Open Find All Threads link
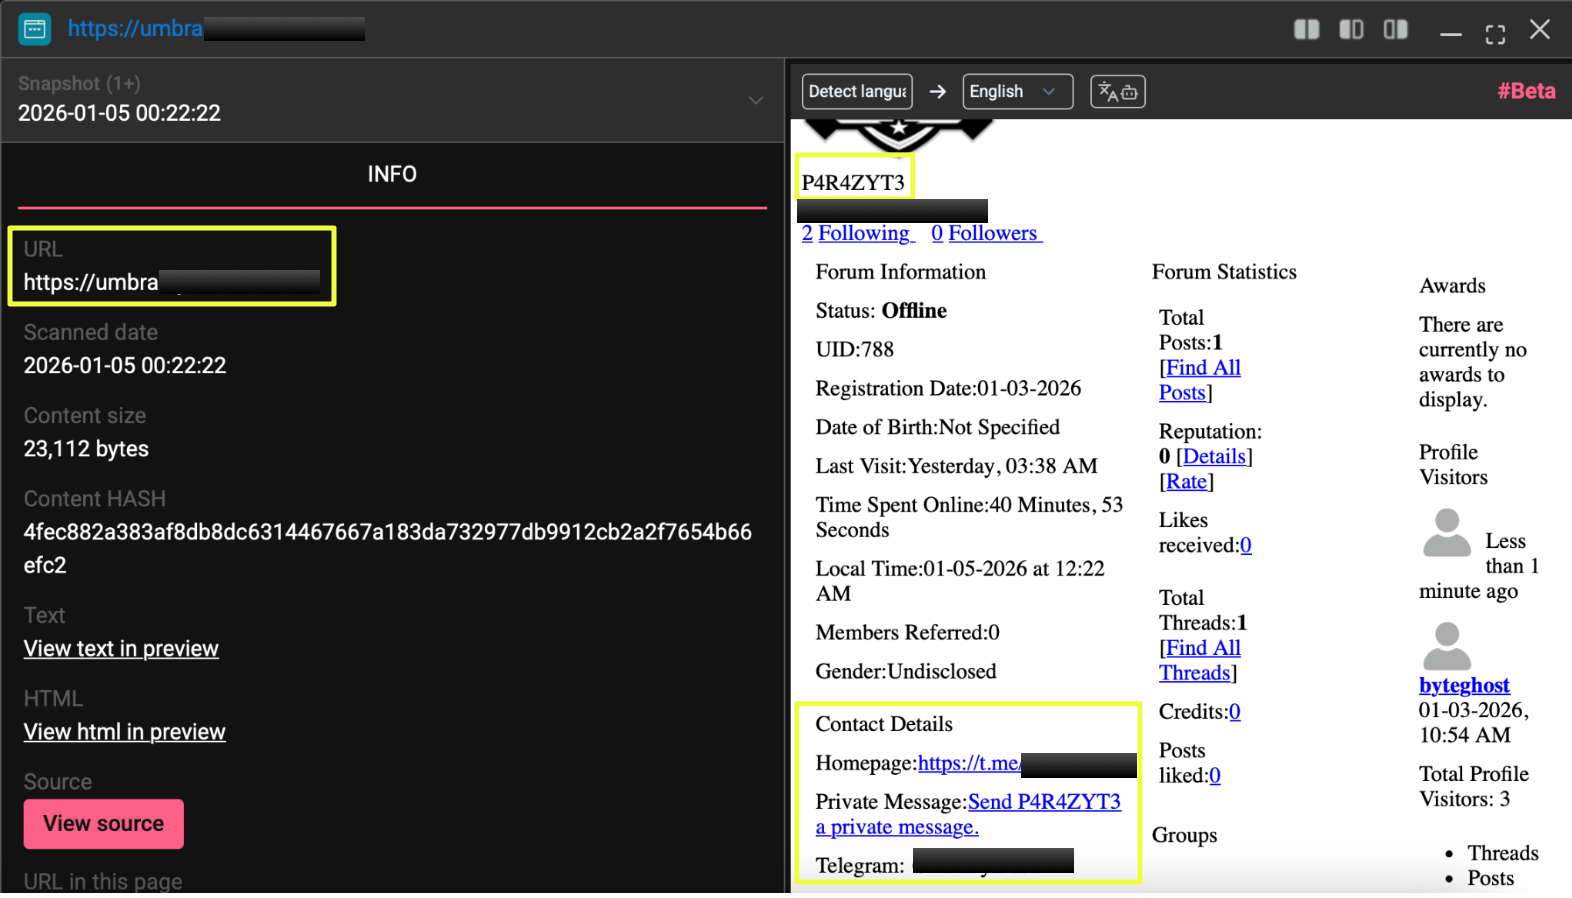The image size is (1572, 898). pos(1201,660)
